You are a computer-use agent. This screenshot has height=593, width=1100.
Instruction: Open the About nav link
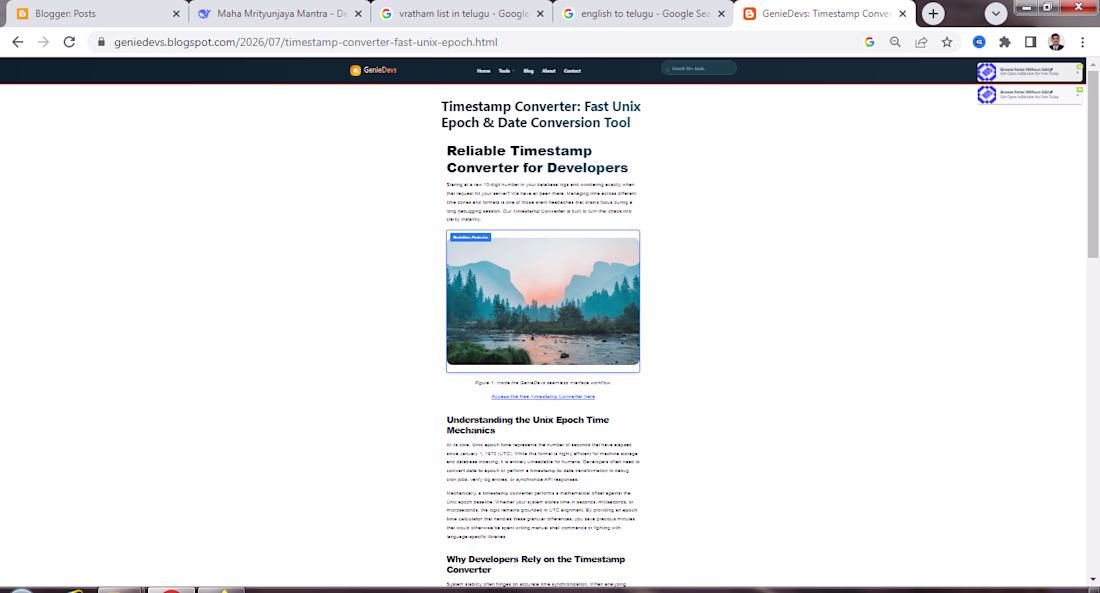click(x=549, y=71)
